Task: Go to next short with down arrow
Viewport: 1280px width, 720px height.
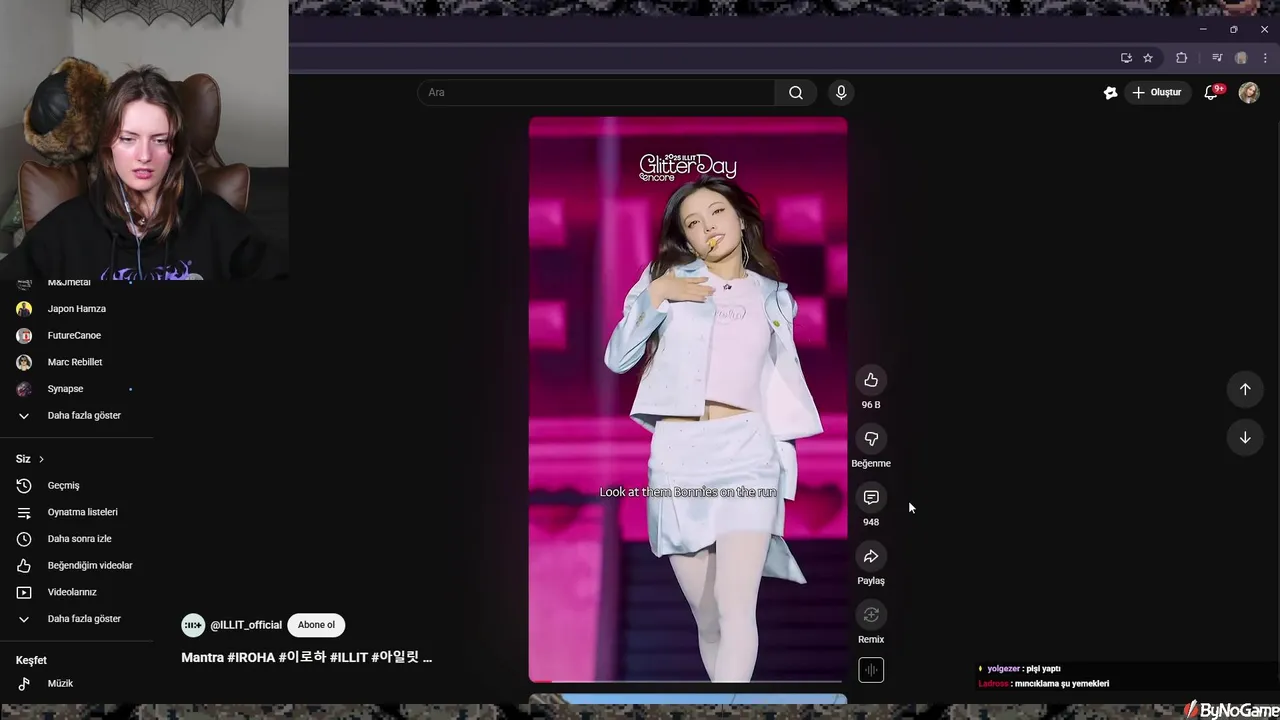Action: click(x=1245, y=437)
